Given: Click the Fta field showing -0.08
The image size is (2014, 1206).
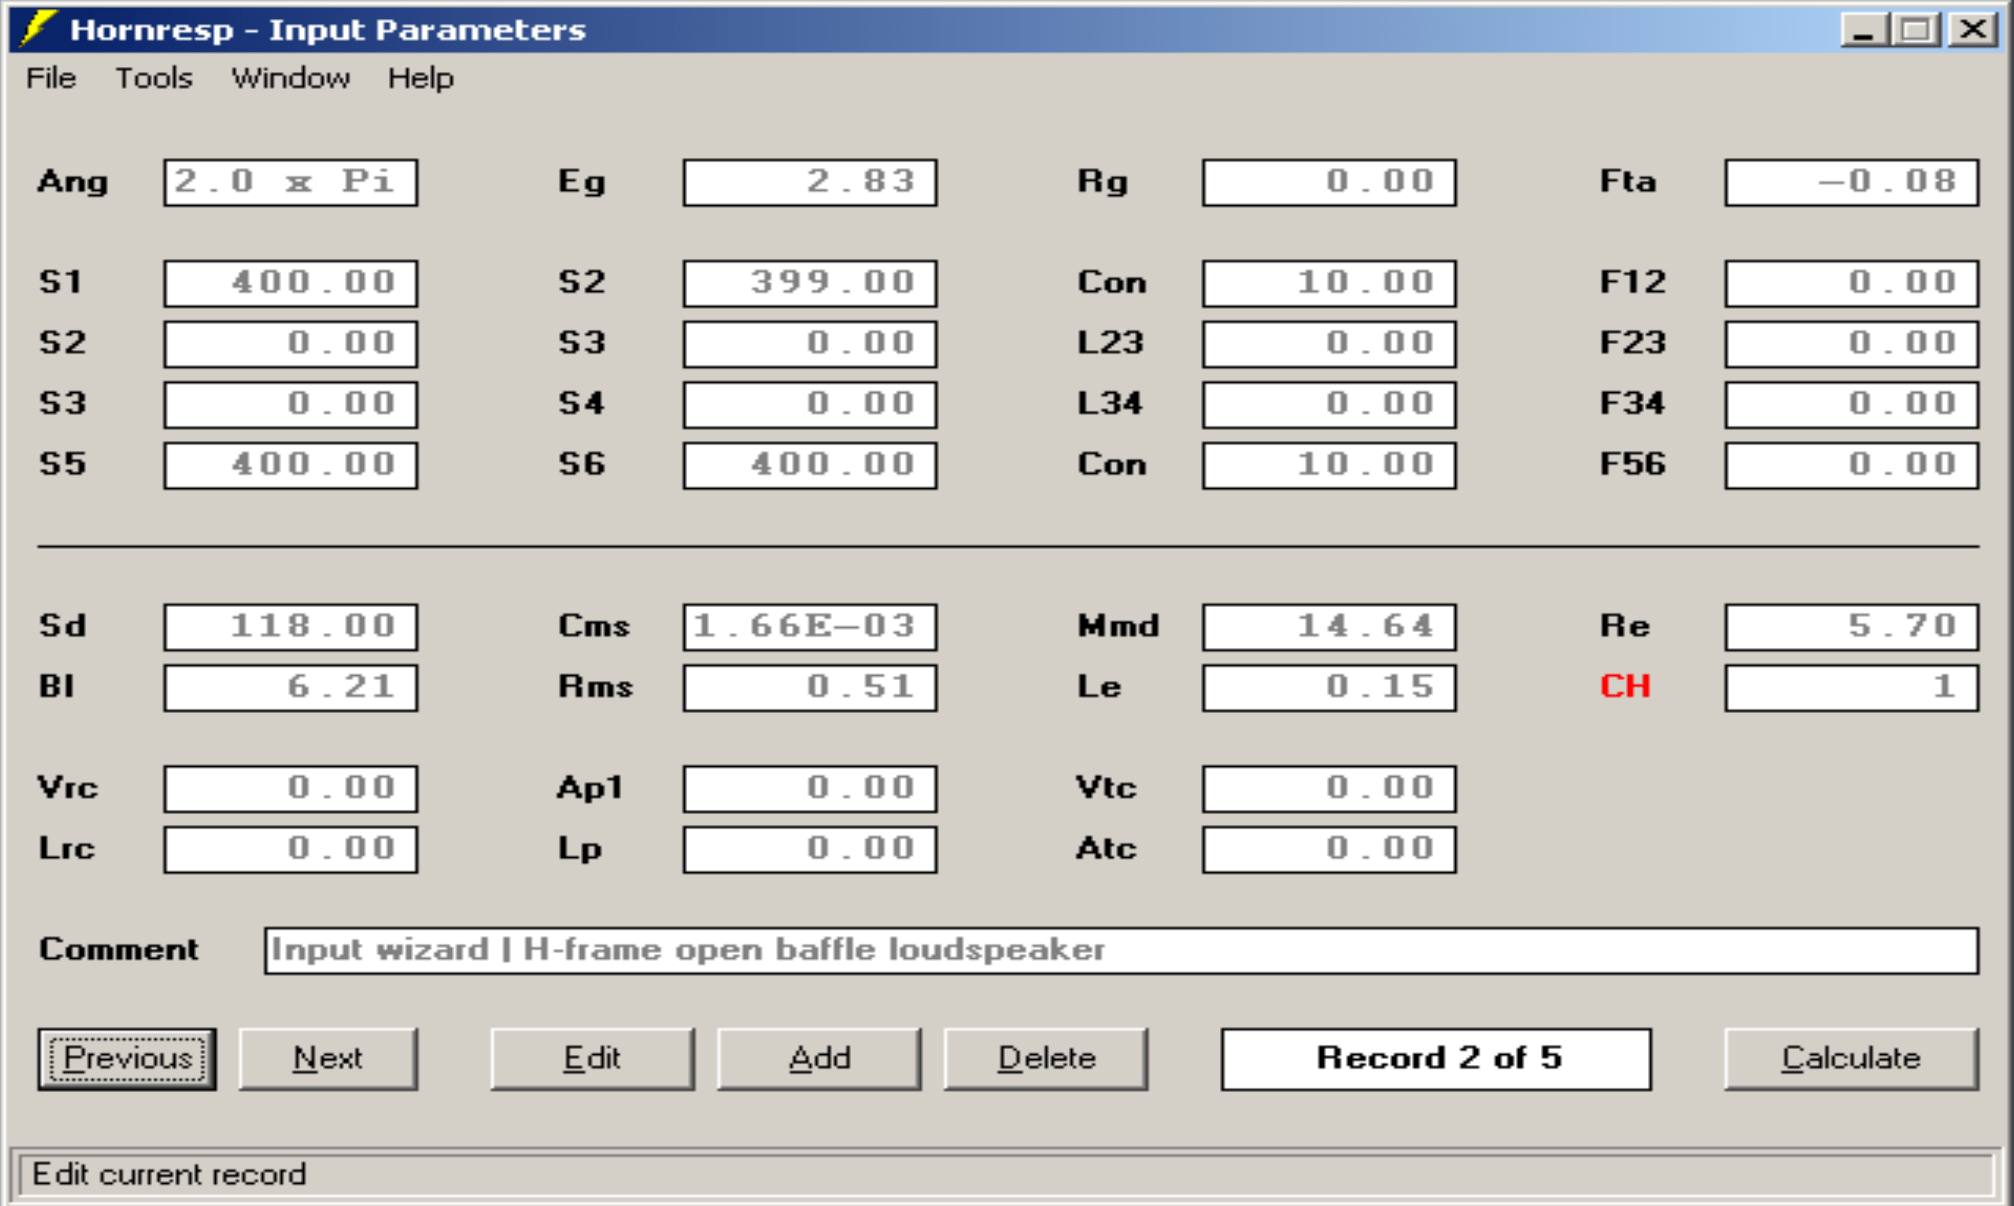Looking at the screenshot, I should pyautogui.click(x=1852, y=182).
